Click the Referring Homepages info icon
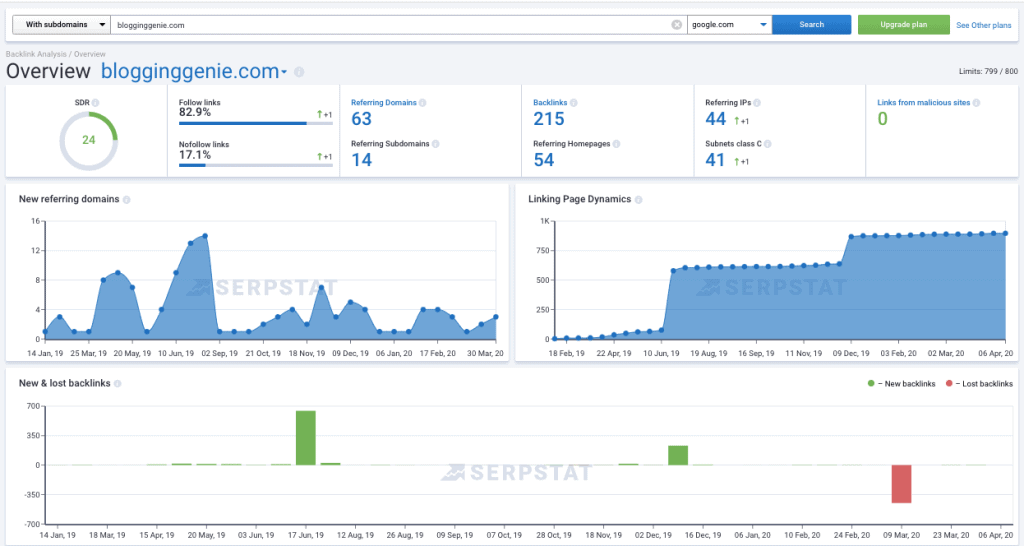Image resolution: width=1024 pixels, height=546 pixels. (x=616, y=144)
